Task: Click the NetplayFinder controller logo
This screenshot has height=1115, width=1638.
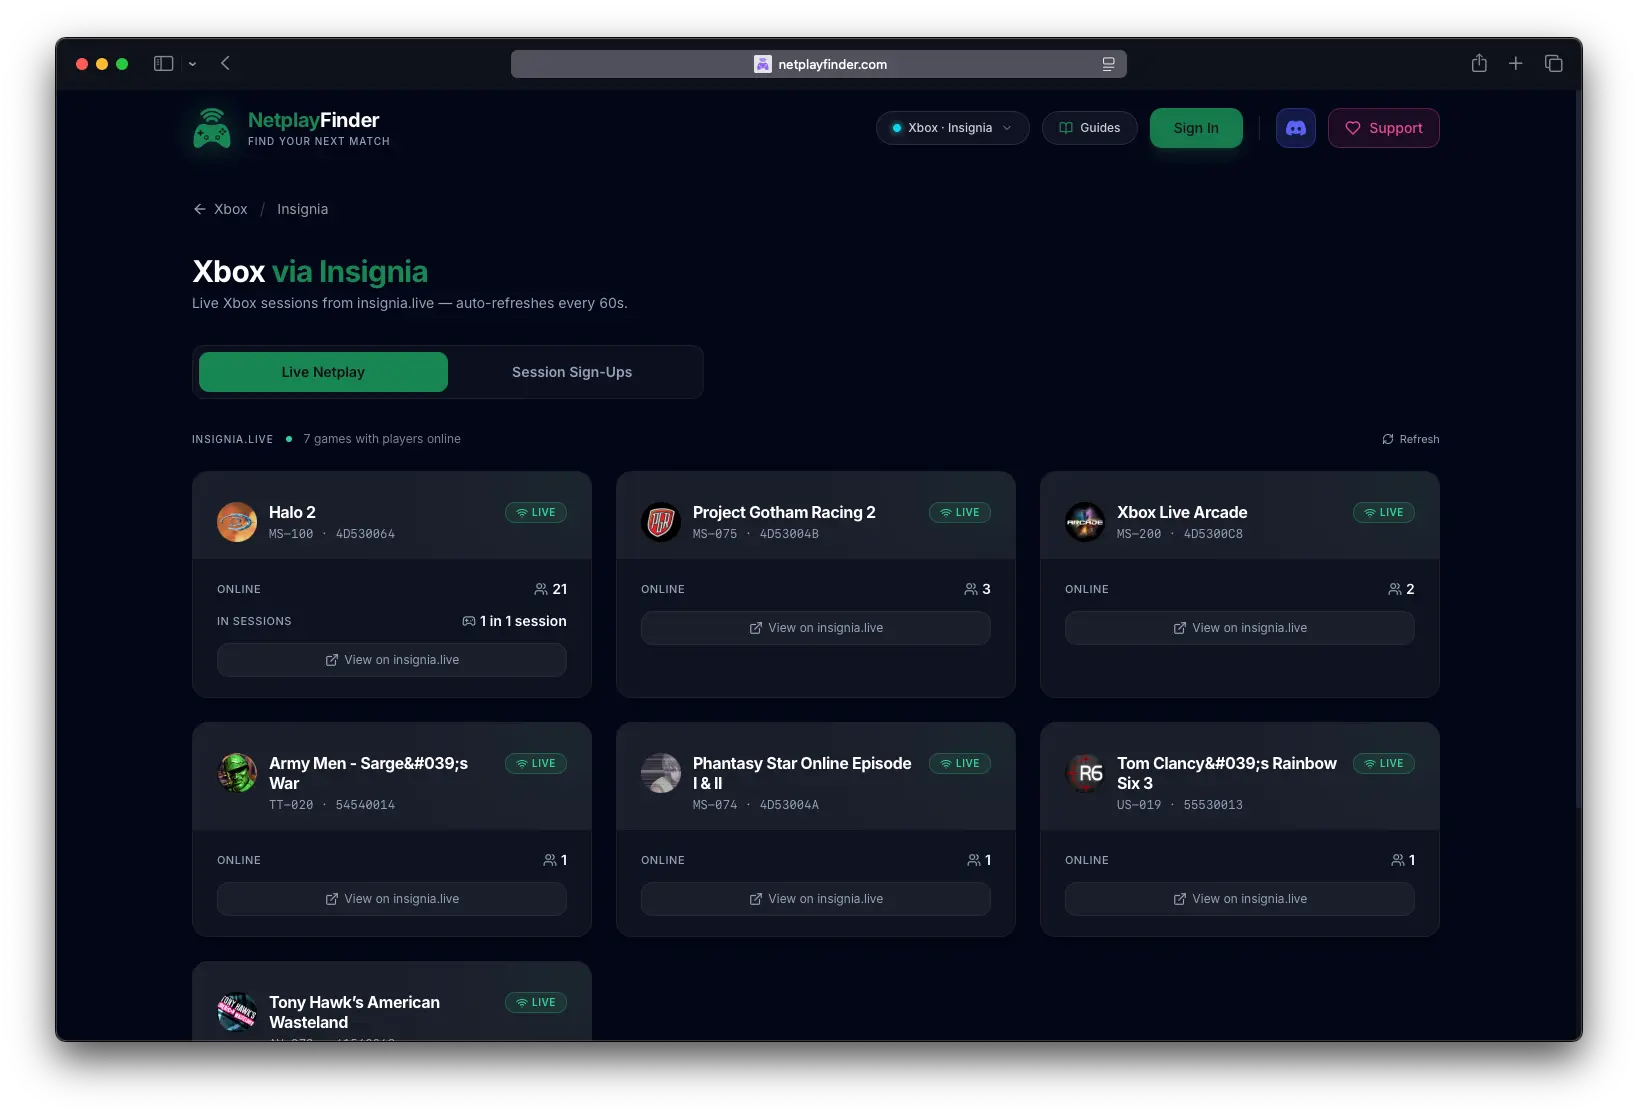Action: coord(212,128)
